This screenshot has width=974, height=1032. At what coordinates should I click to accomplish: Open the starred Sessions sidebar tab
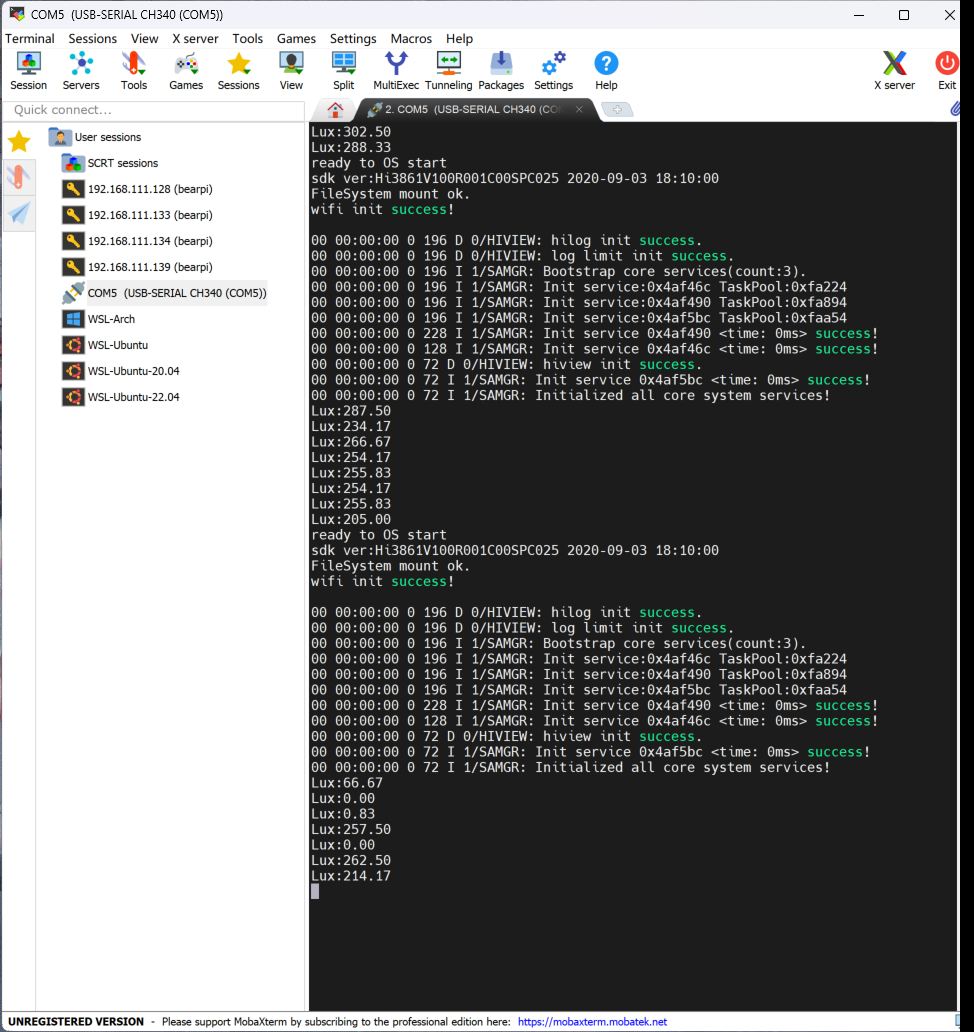(19, 141)
